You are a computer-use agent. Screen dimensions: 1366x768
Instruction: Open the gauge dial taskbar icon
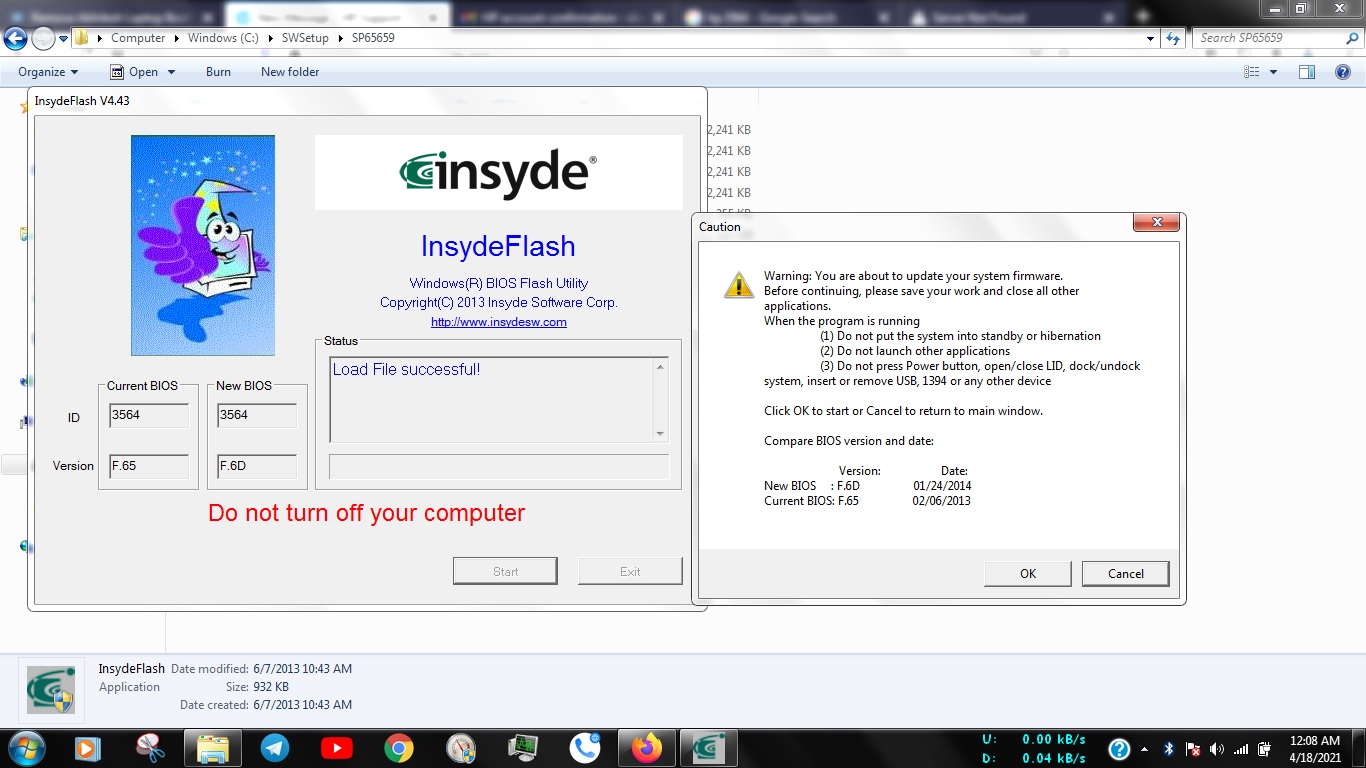coord(461,748)
